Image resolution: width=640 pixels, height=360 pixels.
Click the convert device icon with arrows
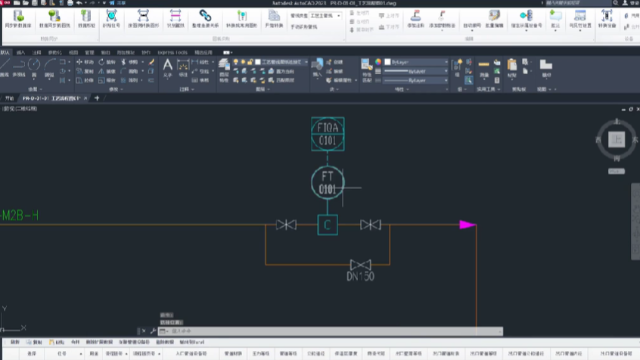click(x=607, y=16)
